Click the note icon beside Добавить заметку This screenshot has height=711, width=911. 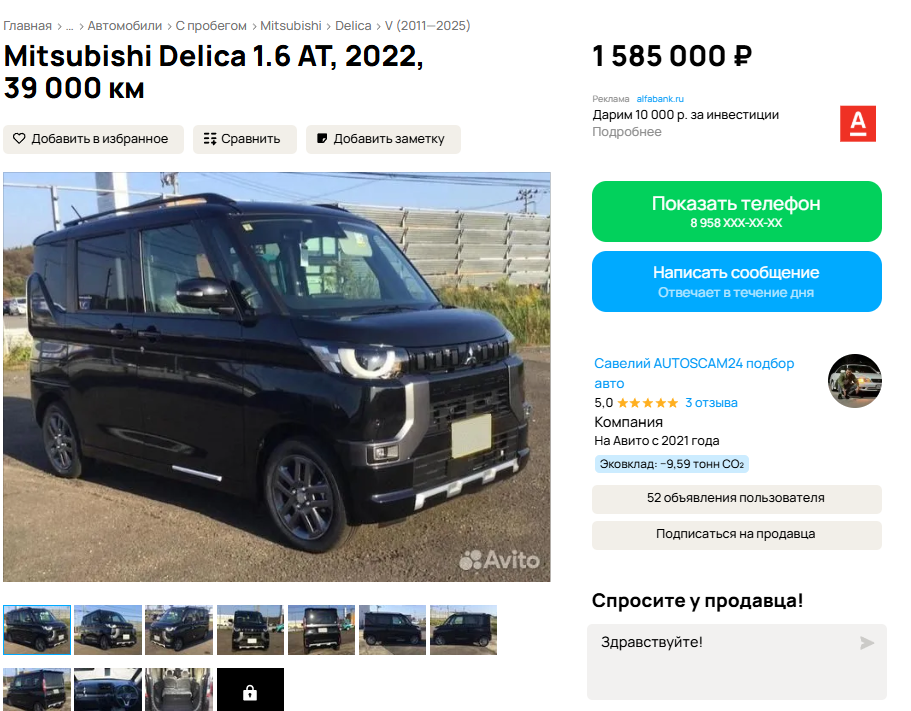click(322, 139)
